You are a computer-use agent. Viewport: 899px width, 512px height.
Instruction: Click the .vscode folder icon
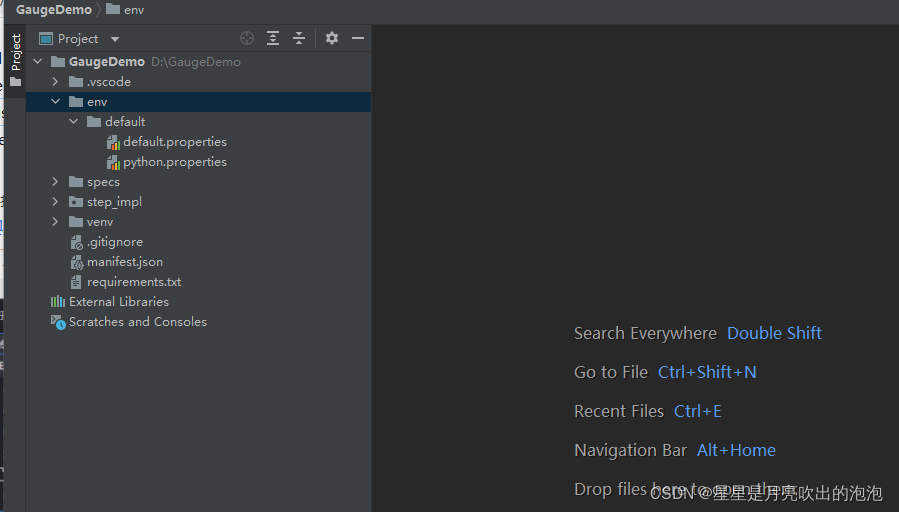click(76, 81)
